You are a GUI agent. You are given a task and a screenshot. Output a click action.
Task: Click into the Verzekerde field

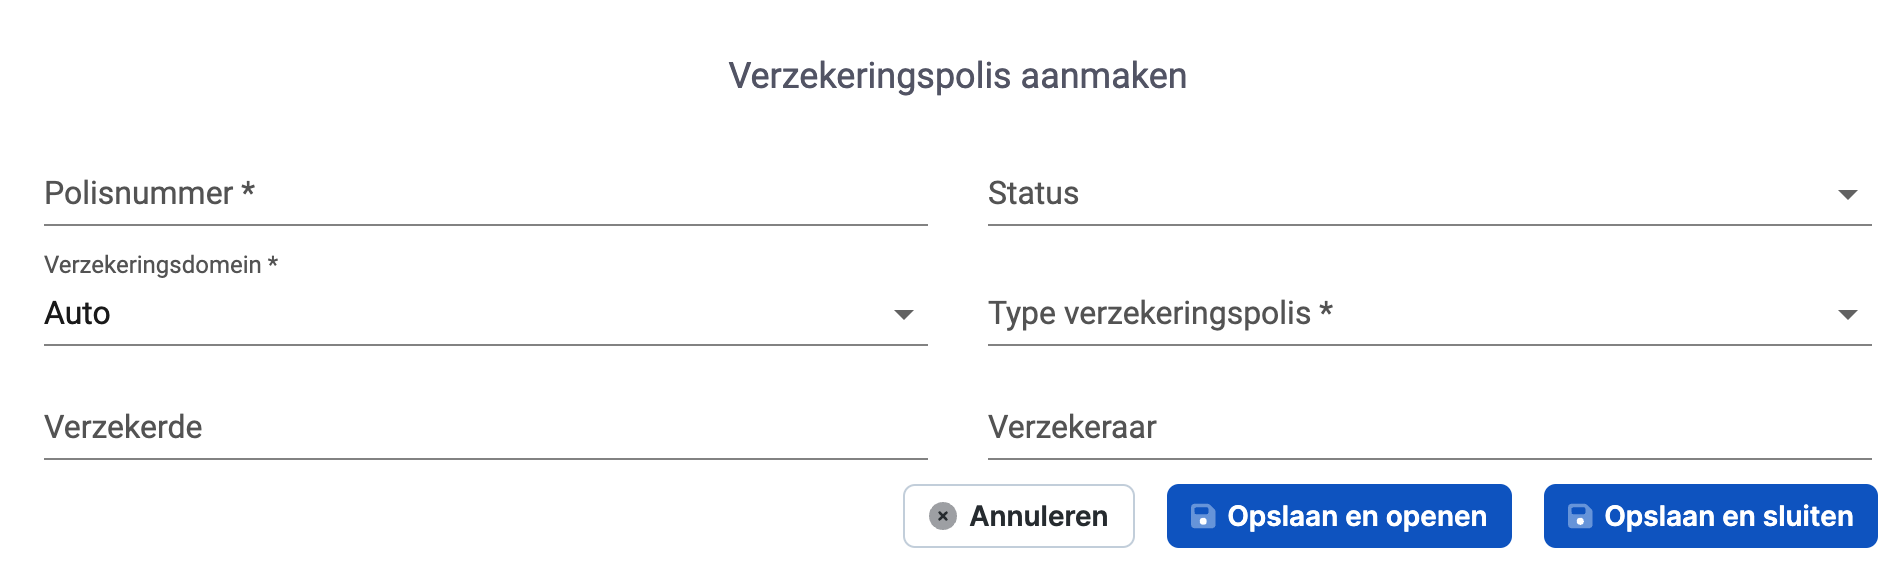coord(485,428)
